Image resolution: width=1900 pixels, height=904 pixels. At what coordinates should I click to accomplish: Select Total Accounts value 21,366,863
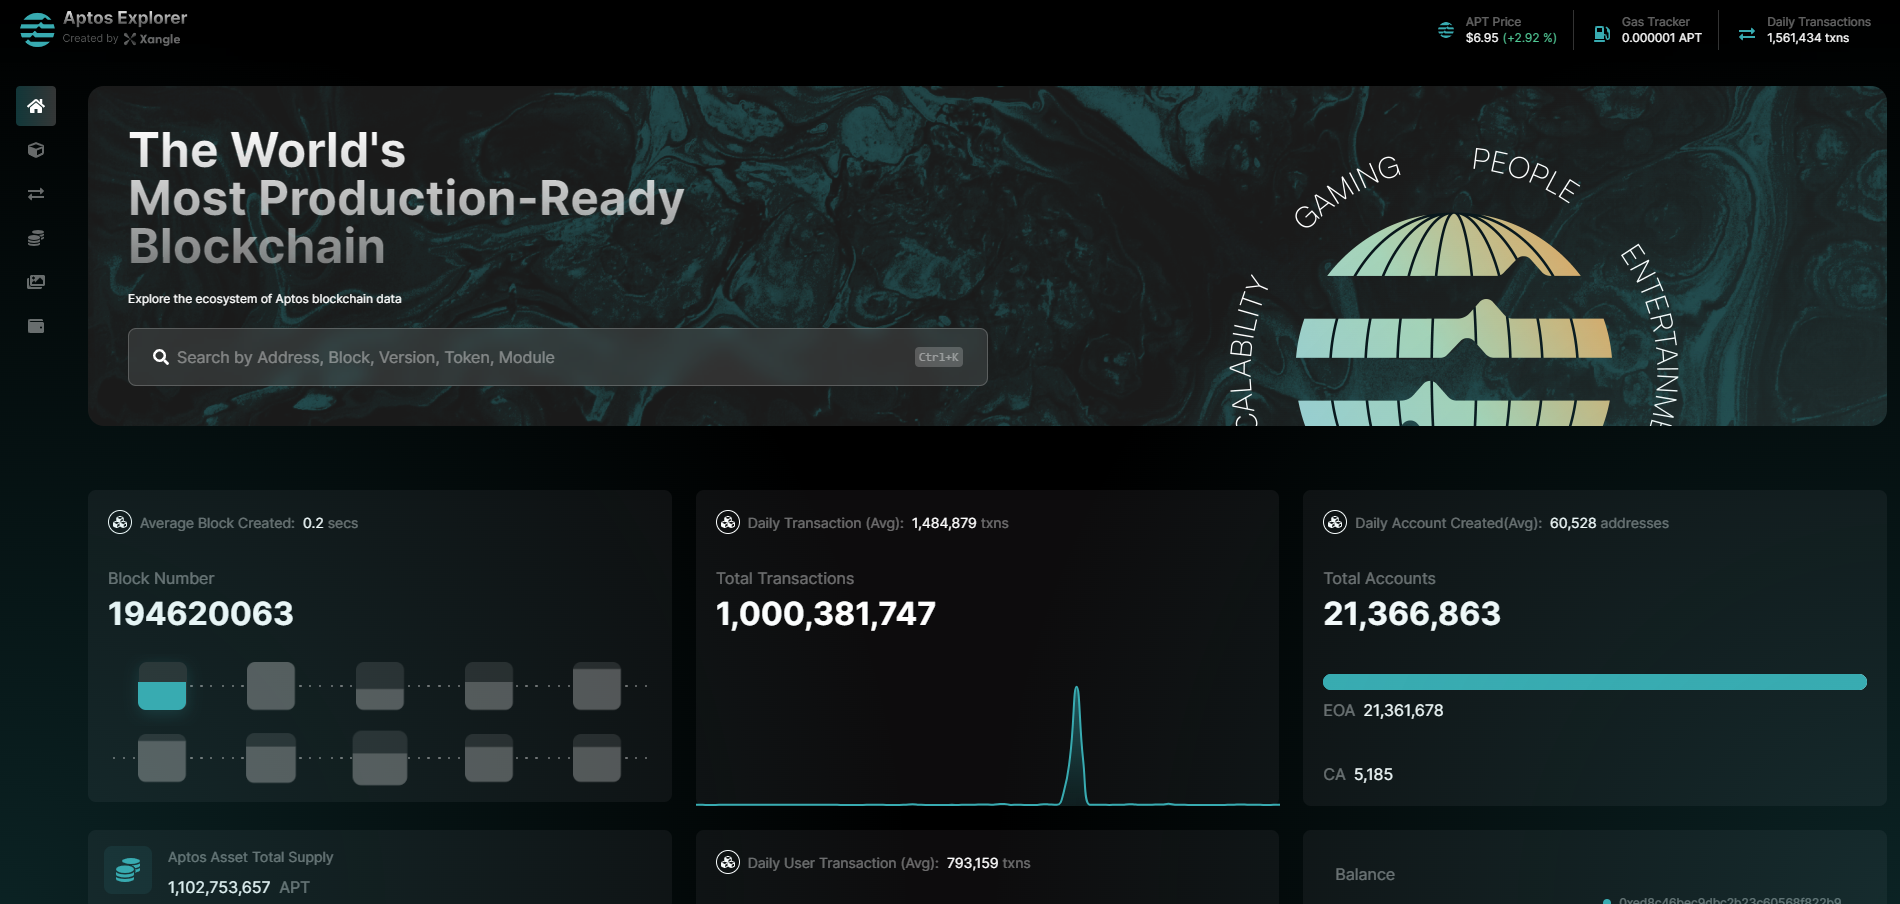tap(1412, 613)
